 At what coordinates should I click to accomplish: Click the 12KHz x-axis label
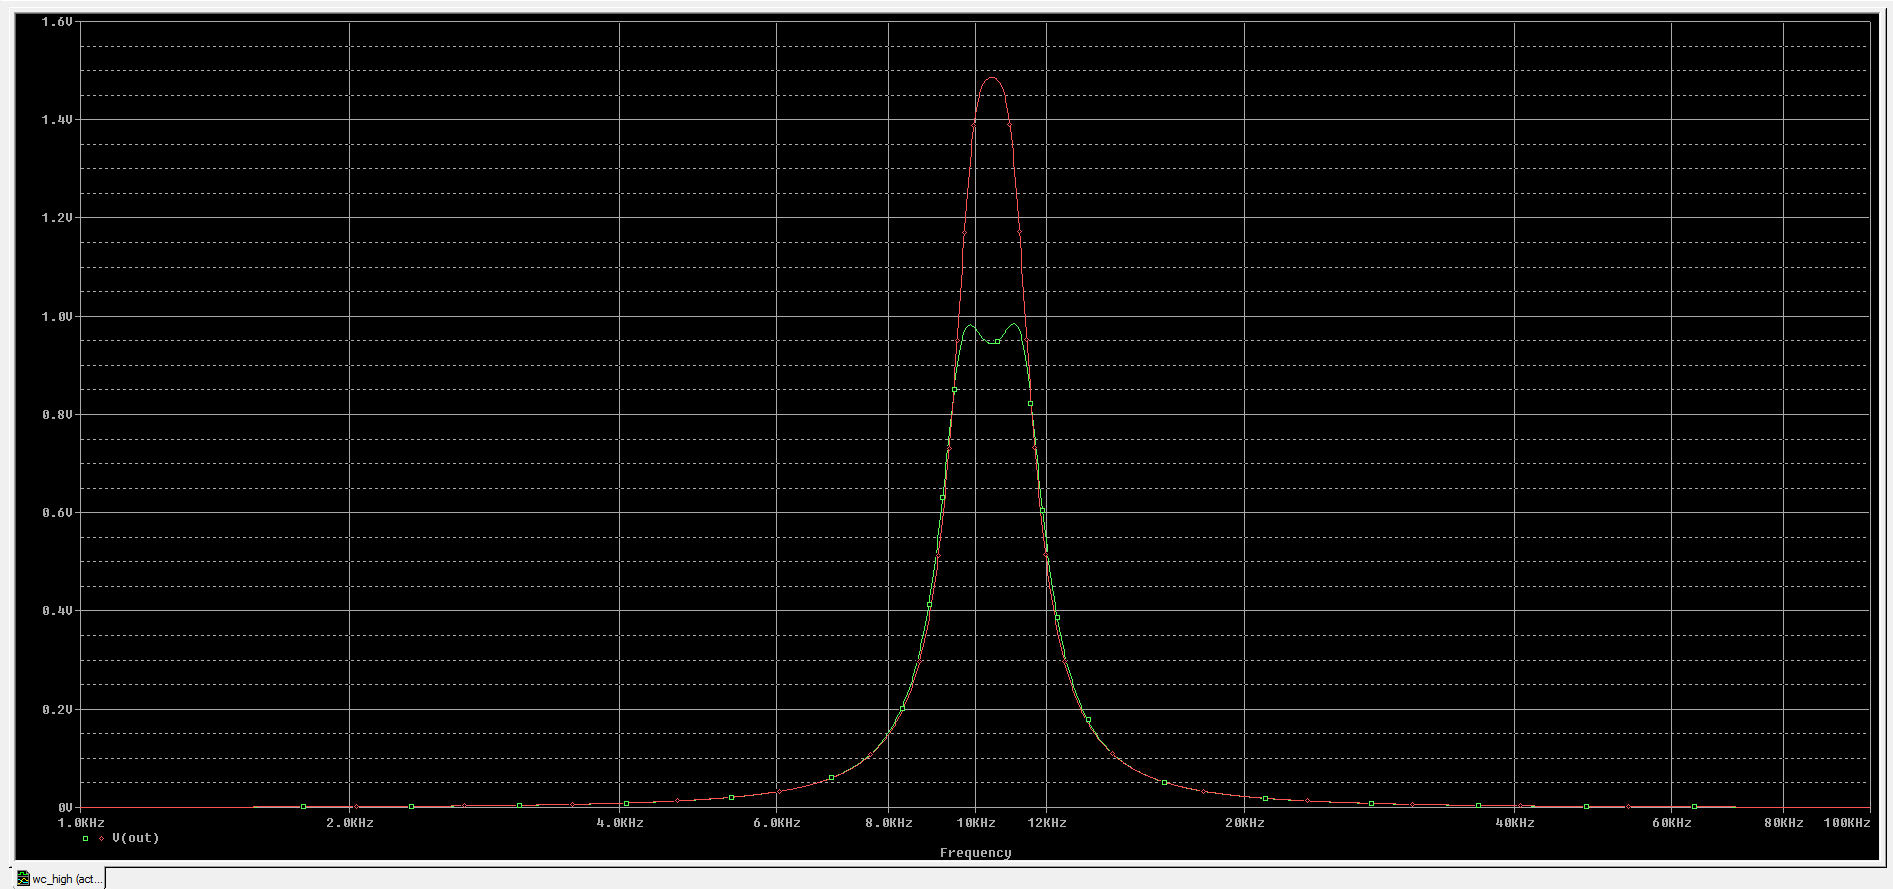click(1047, 823)
